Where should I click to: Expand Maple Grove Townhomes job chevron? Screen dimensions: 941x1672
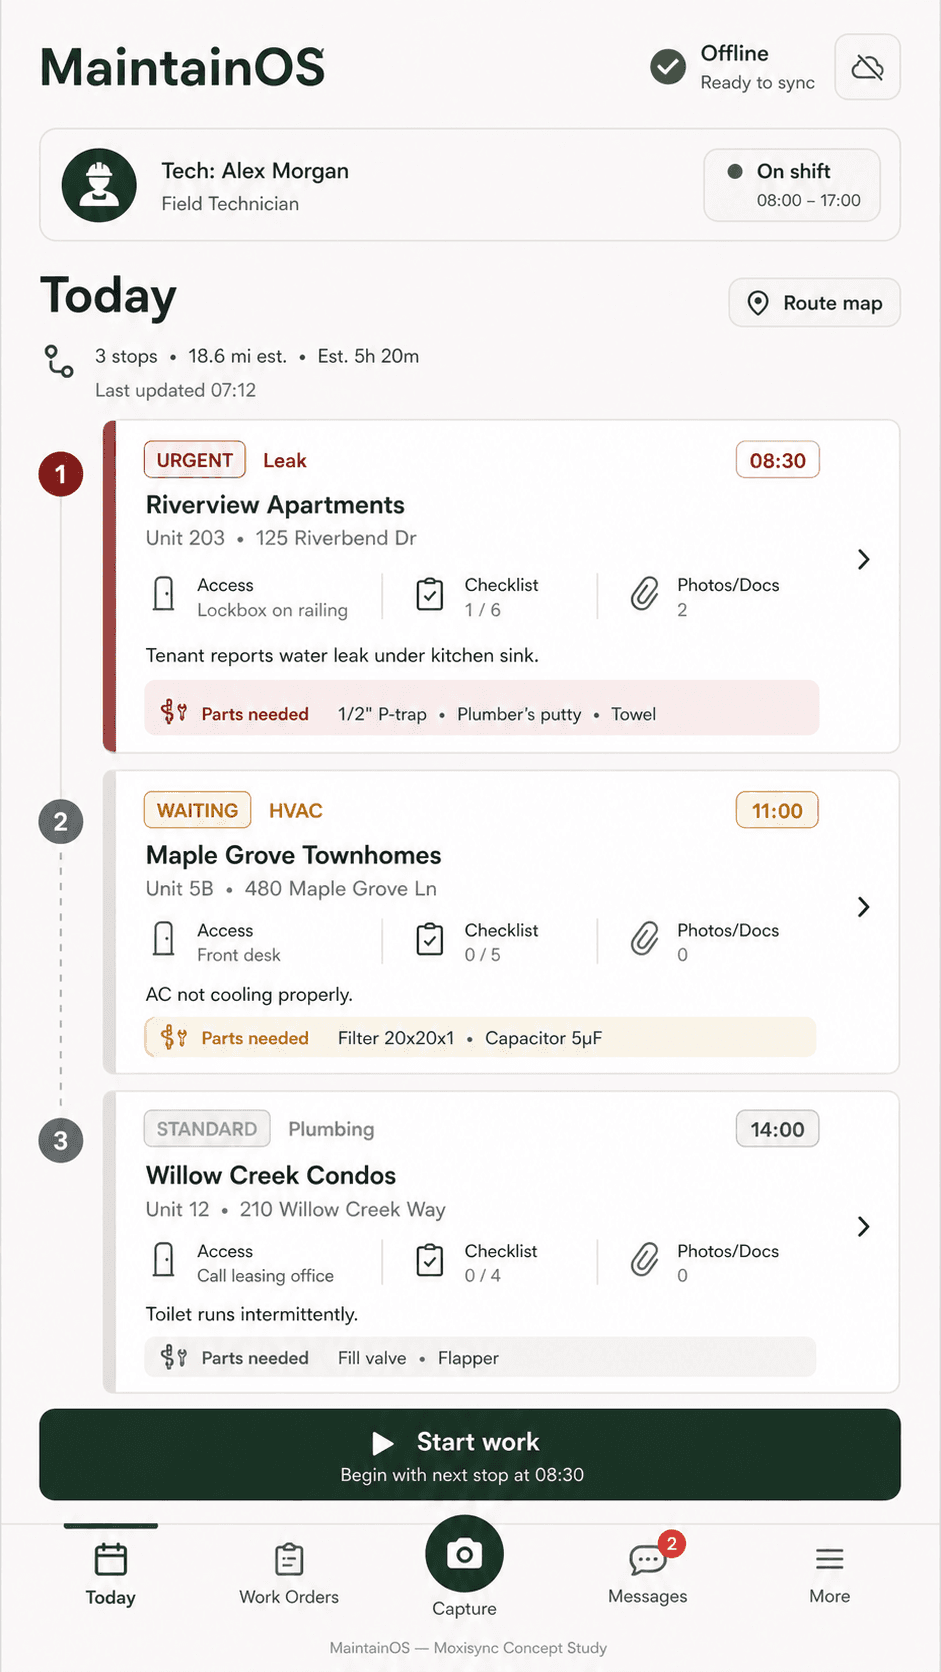[x=864, y=907]
